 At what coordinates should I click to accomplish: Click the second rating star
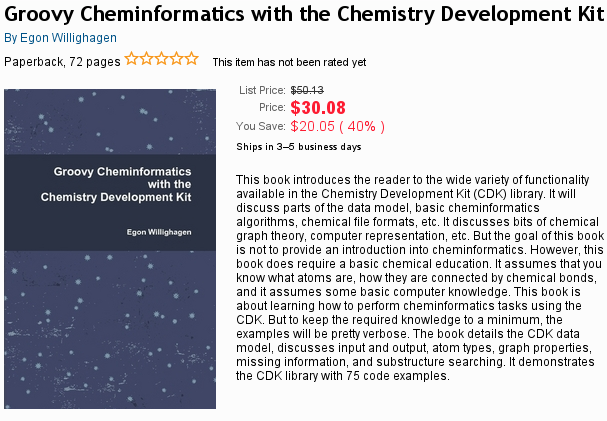147,58
